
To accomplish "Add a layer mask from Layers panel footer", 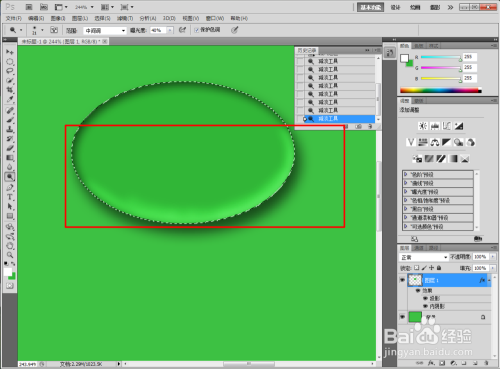I will [x=442, y=363].
